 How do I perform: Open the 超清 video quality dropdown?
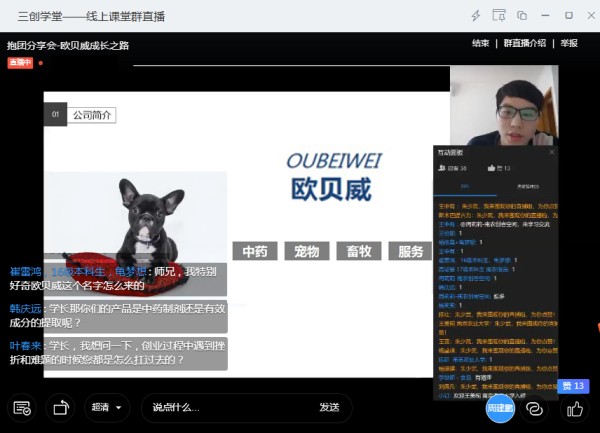(107, 408)
